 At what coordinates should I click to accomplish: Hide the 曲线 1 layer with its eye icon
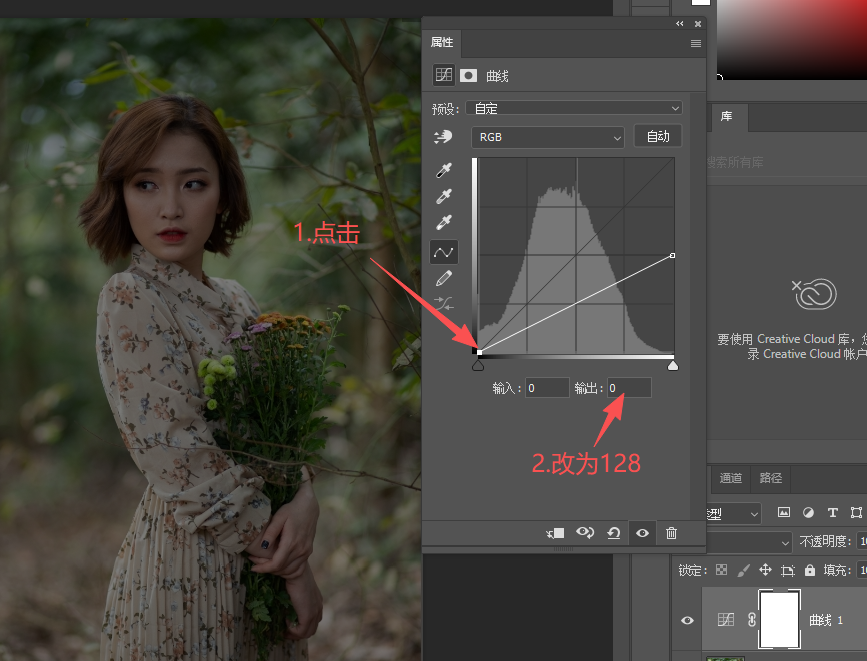[687, 620]
